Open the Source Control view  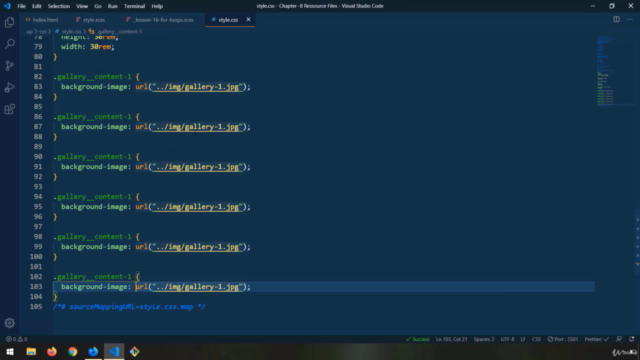coord(9,65)
